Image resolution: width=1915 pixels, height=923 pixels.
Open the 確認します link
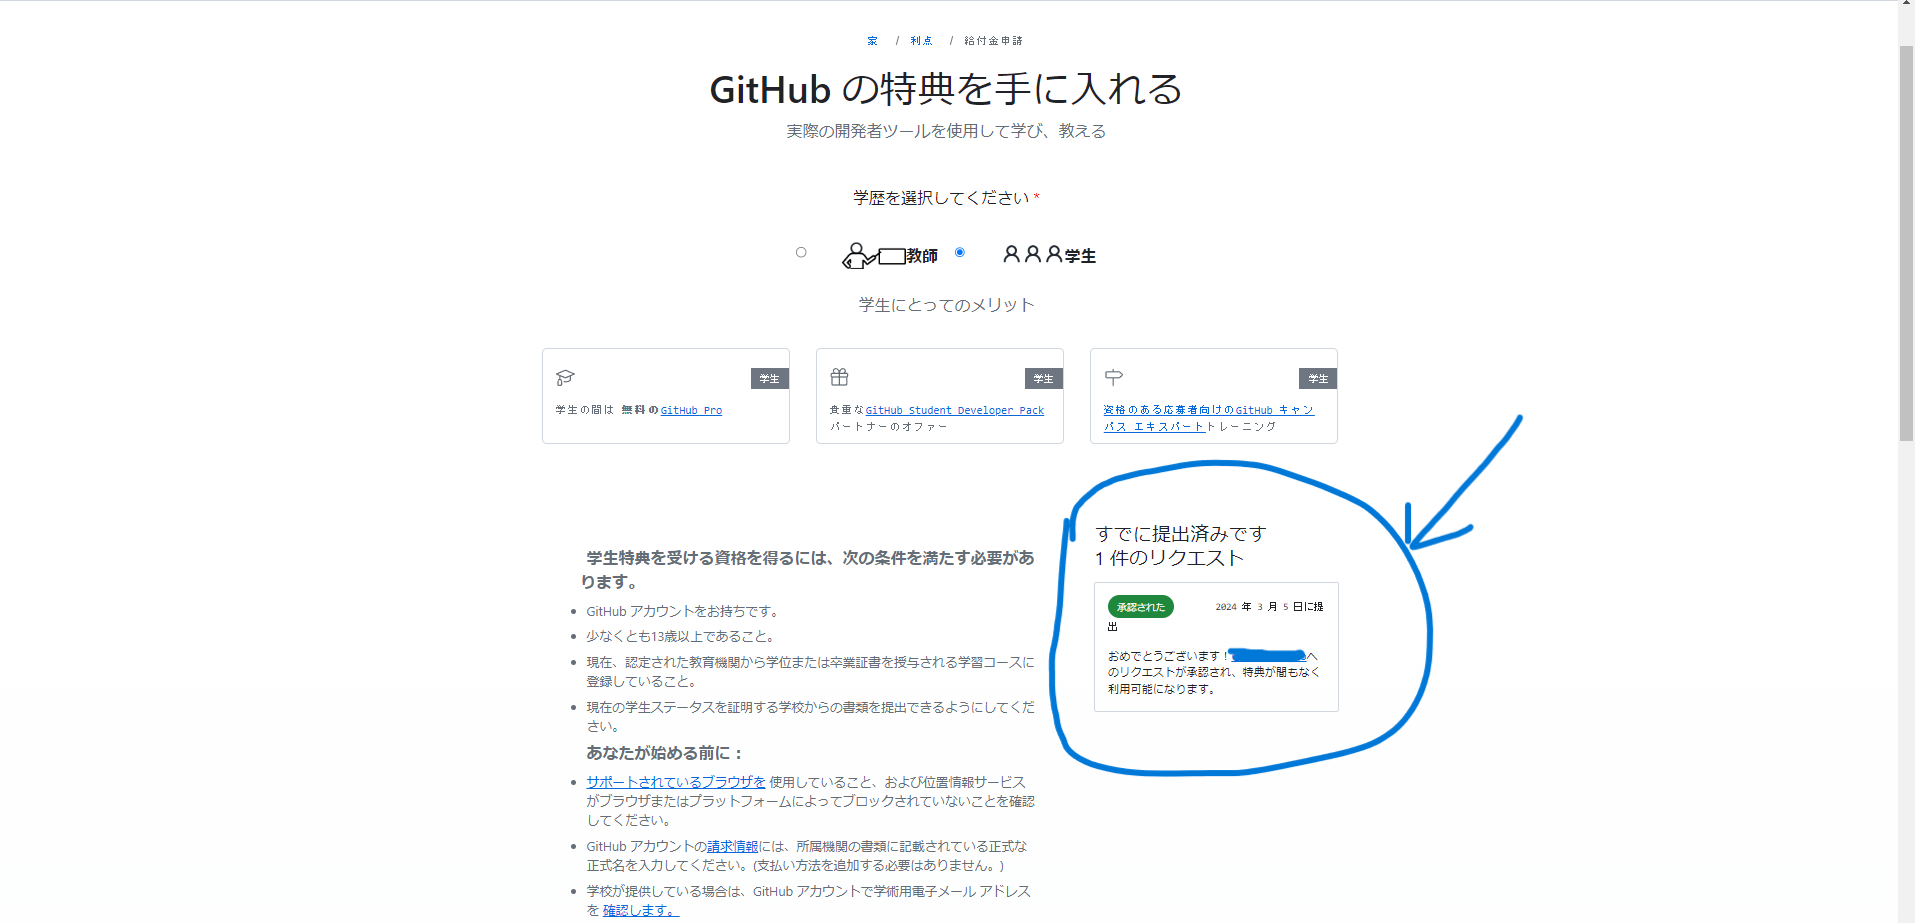pyautogui.click(x=640, y=910)
